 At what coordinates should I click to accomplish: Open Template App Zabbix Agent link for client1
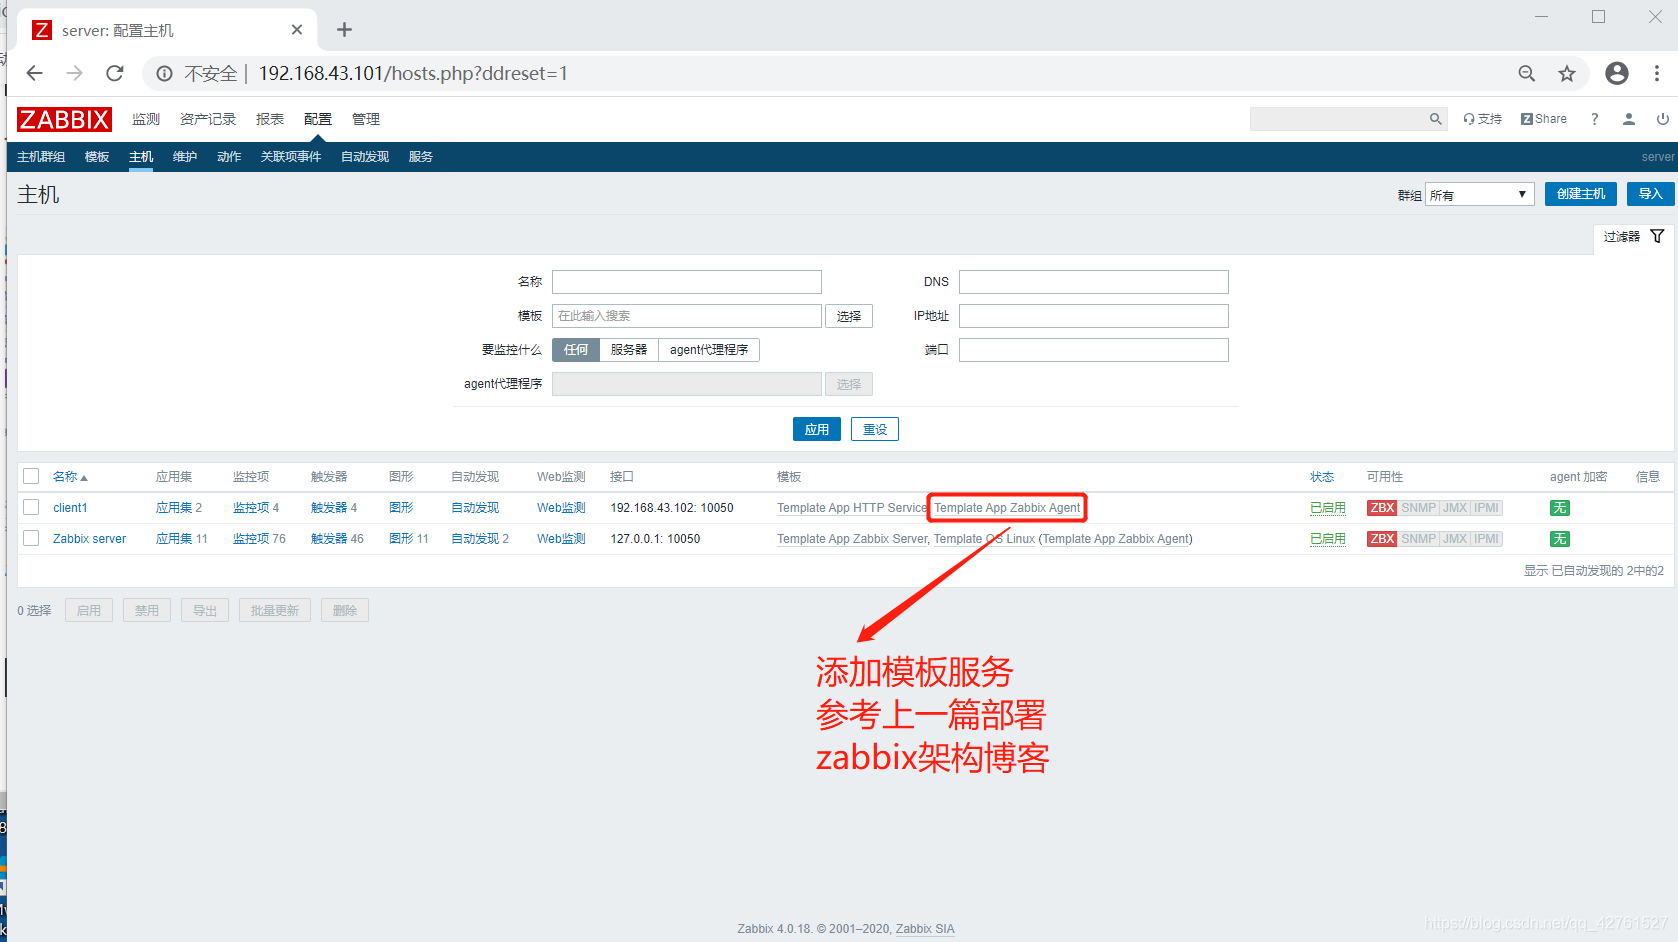coord(1007,508)
